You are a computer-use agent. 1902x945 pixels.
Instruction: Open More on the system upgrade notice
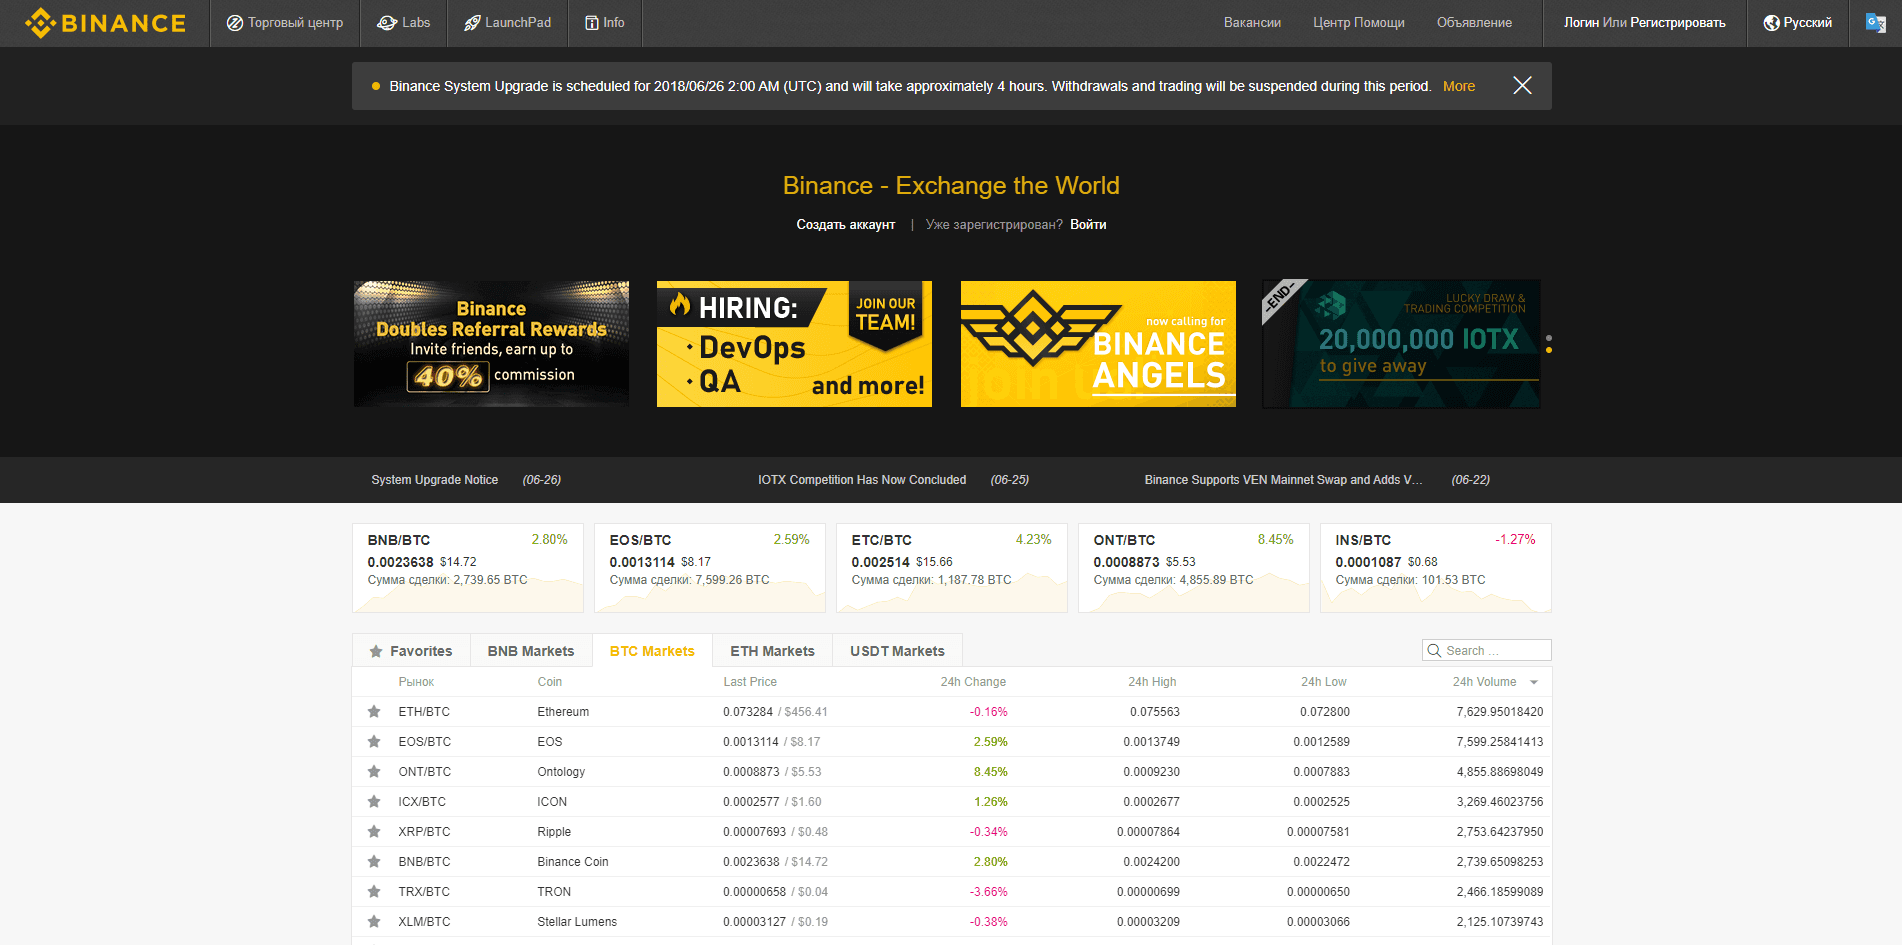1459,86
